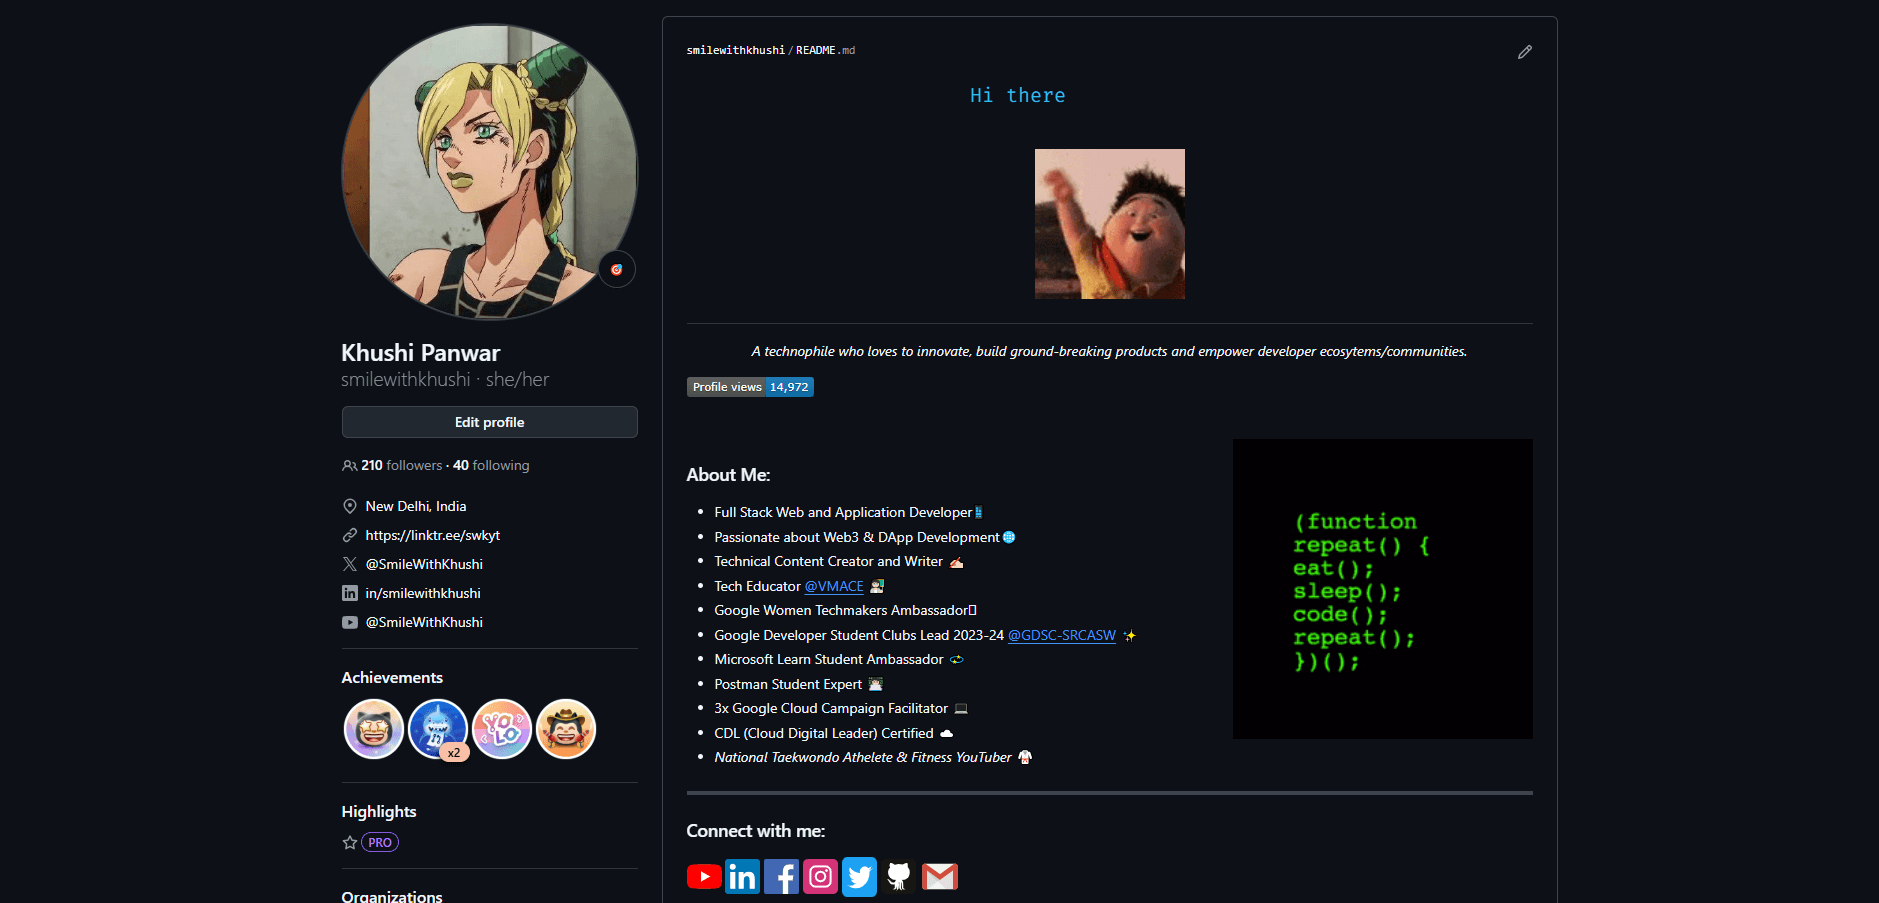Click the pencil edit README icon
1879x903 pixels.
click(1524, 52)
